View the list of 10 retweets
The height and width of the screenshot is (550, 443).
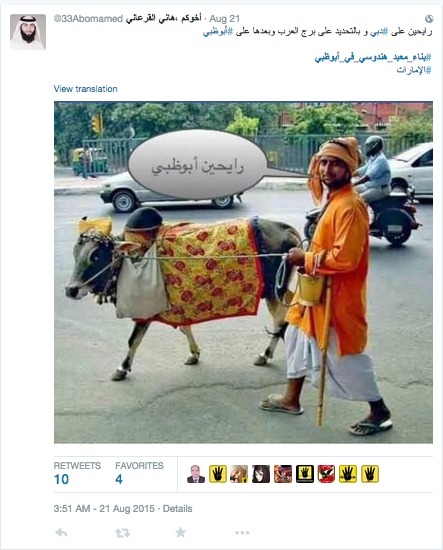(x=77, y=473)
